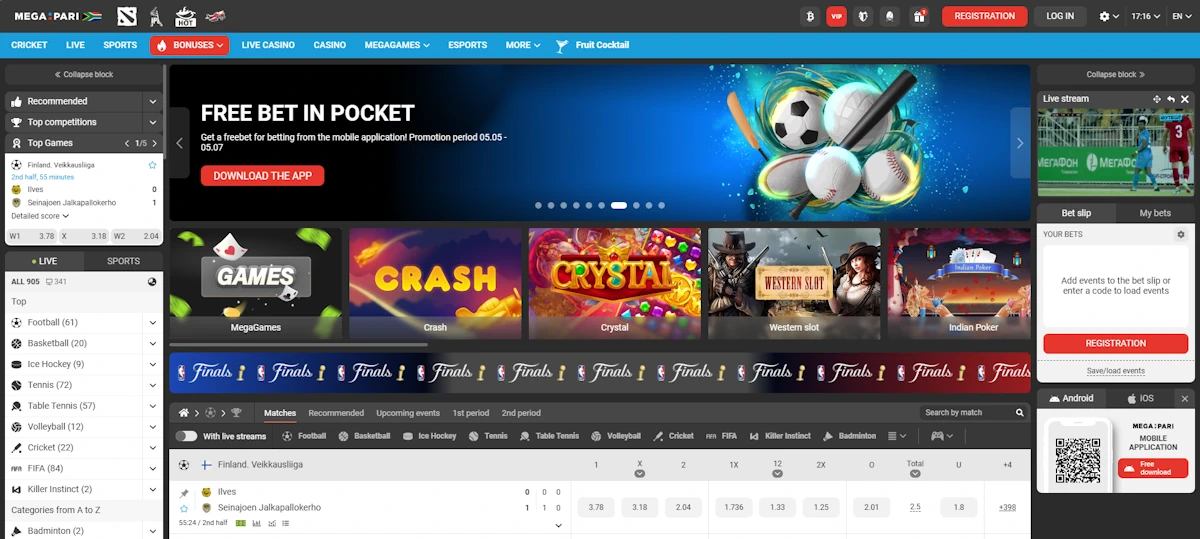Star the Ilves match as favorite
The height and width of the screenshot is (539, 1200).
(x=184, y=508)
